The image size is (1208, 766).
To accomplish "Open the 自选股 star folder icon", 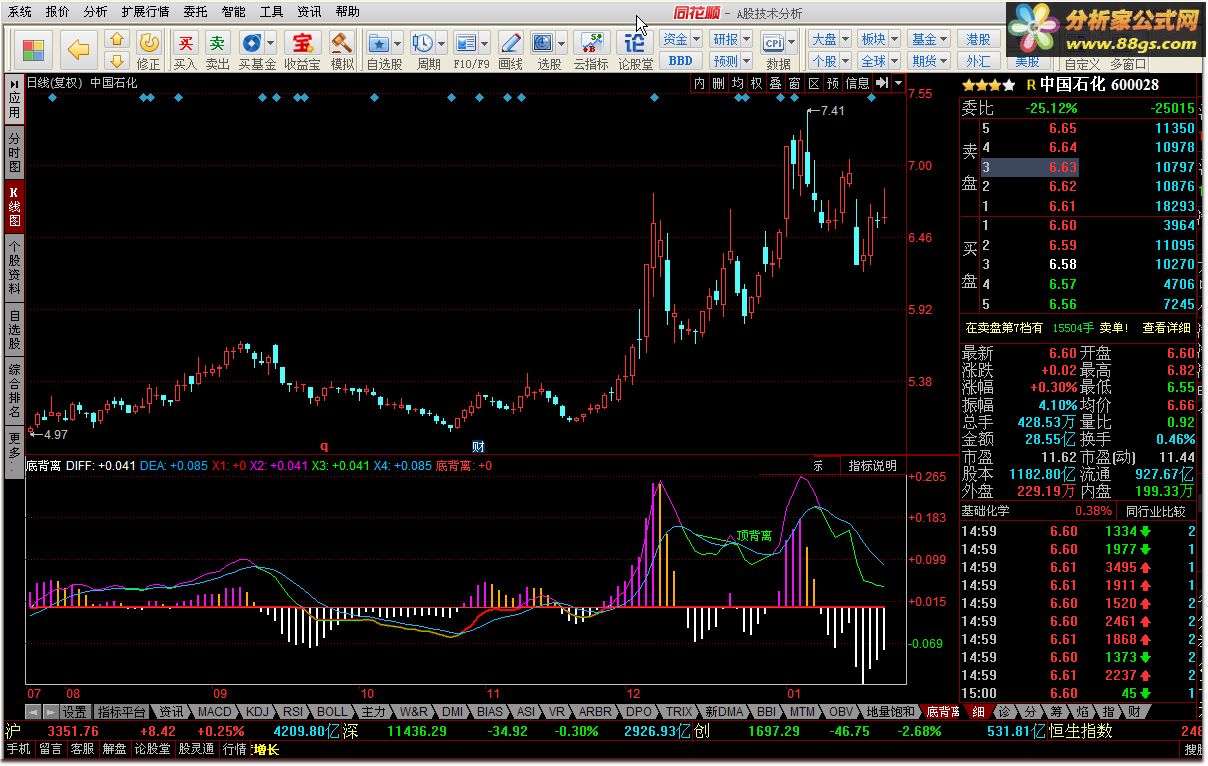I will 379,42.
